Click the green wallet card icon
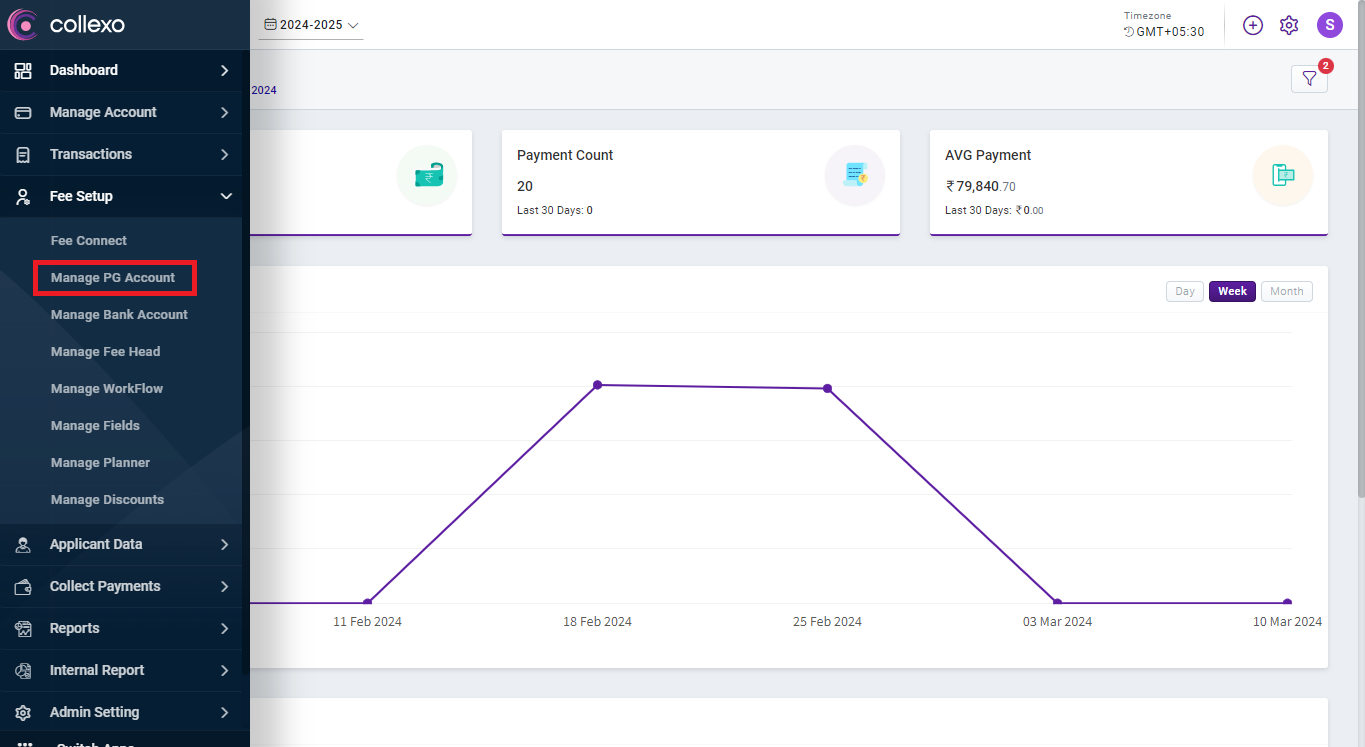This screenshot has width=1365, height=747. (x=426, y=176)
